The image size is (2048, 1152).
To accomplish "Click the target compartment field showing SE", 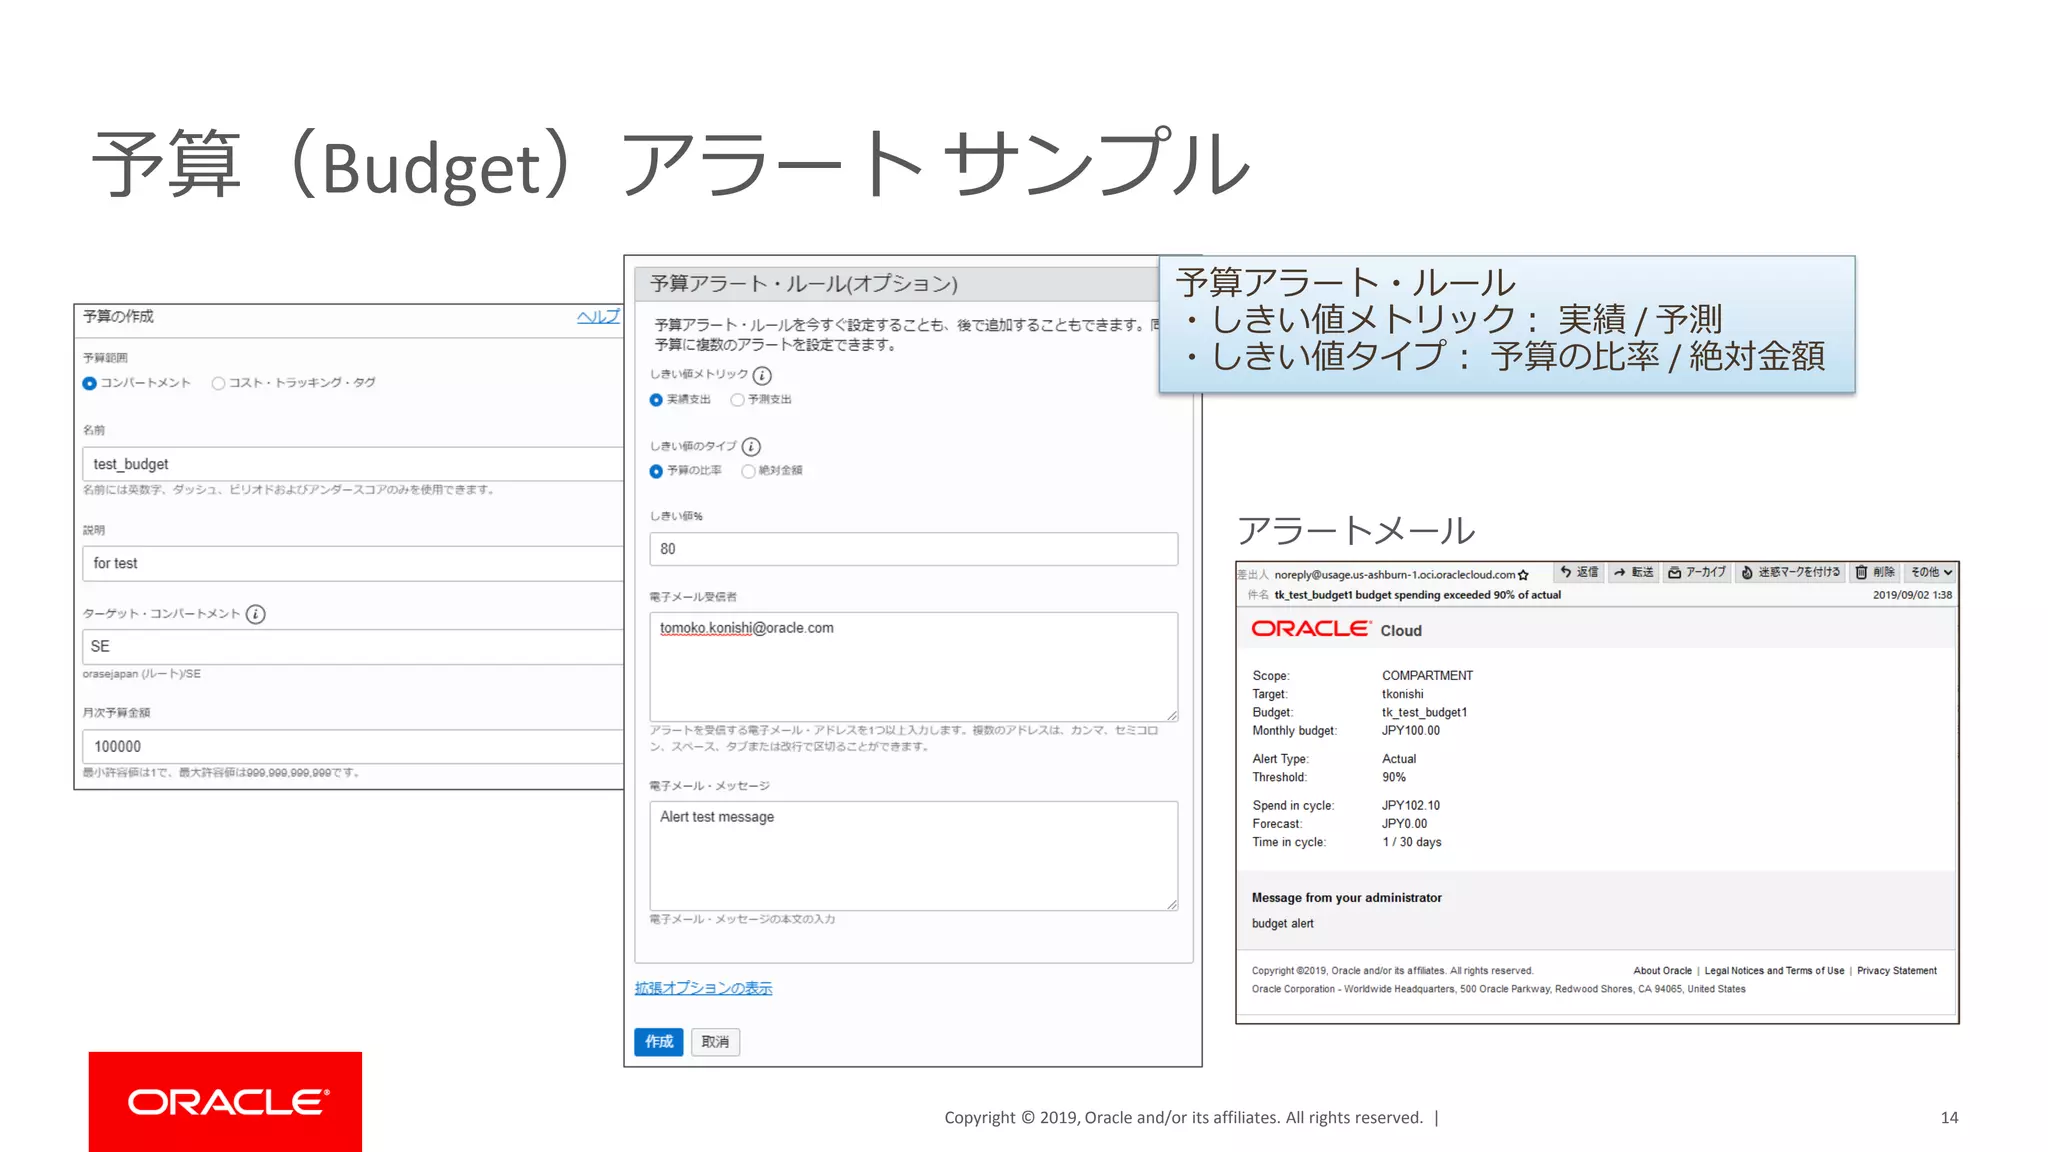I will coord(352,646).
